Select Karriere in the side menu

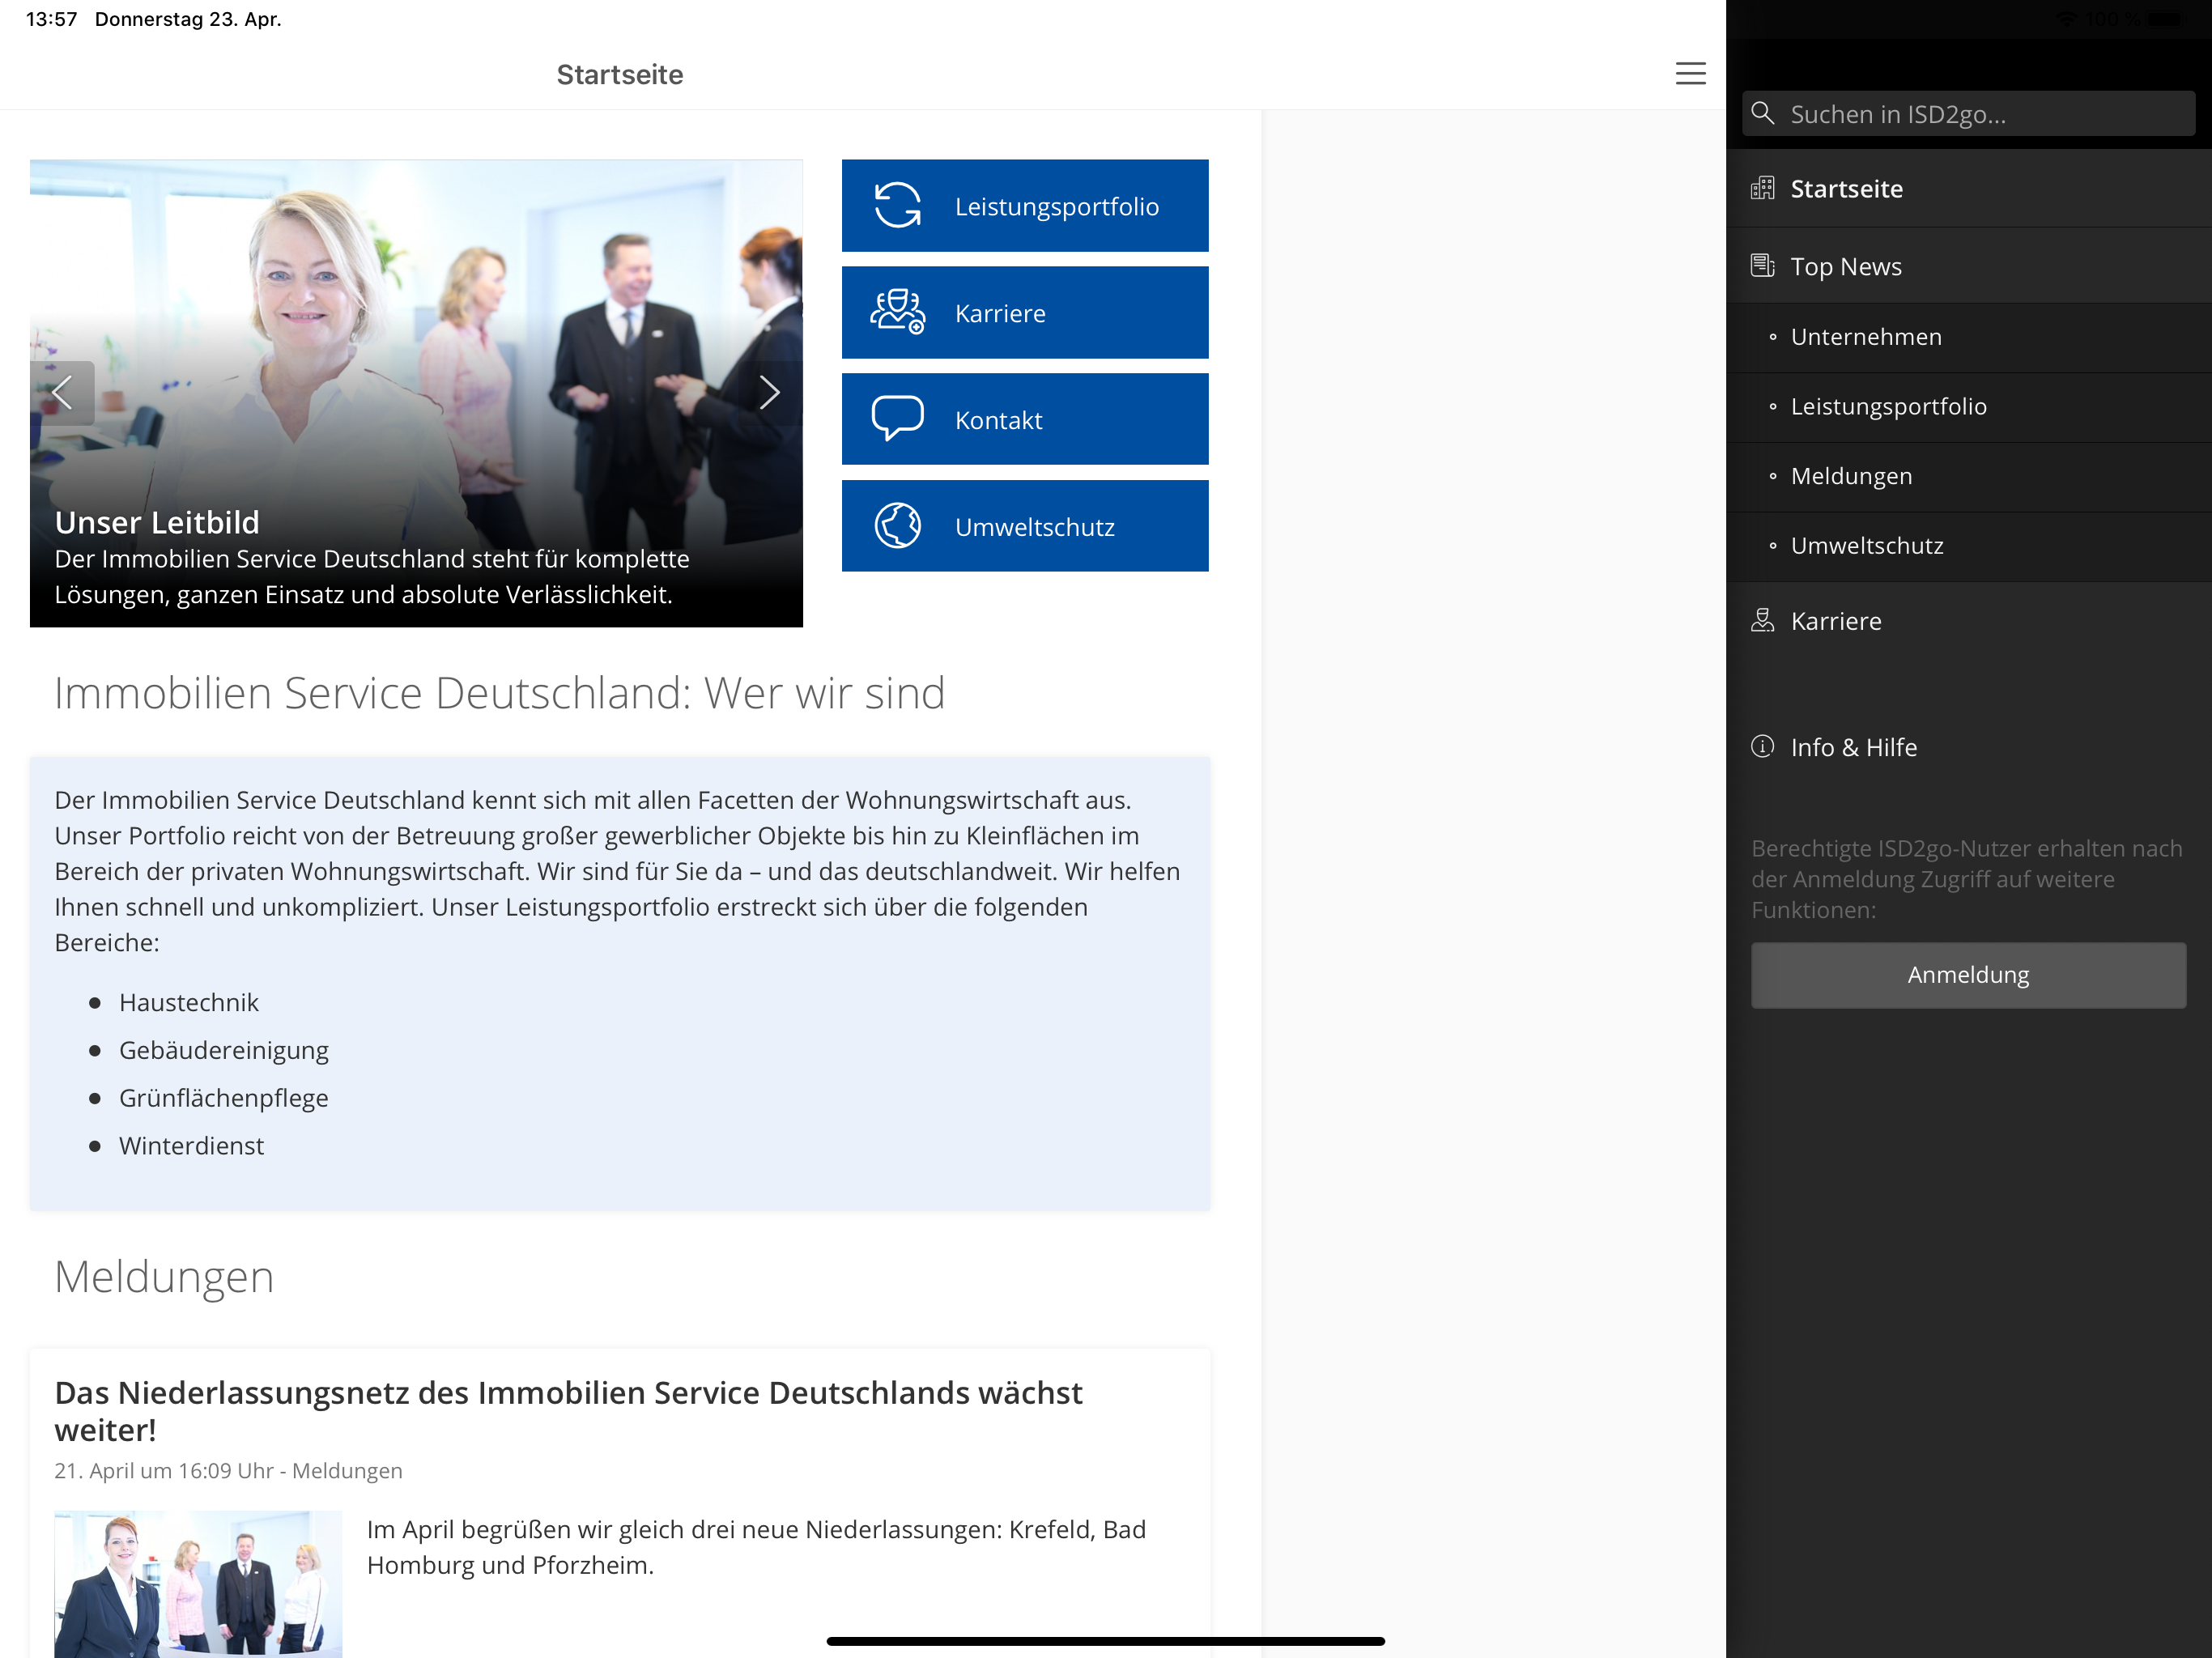[x=1968, y=621]
